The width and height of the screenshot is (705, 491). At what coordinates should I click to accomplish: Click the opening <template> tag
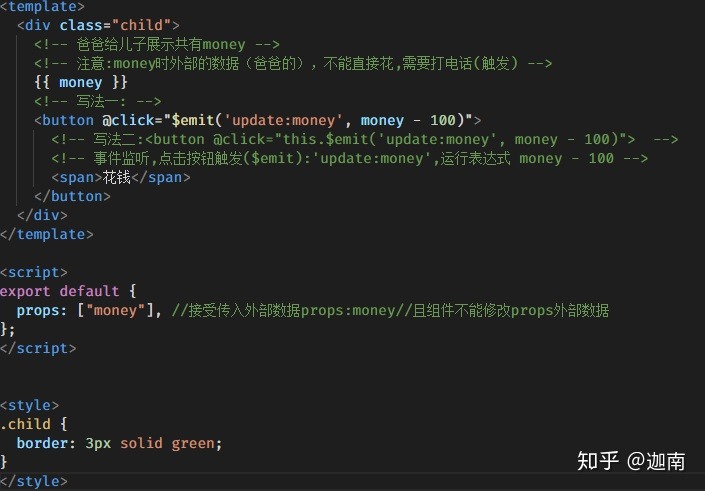coord(42,6)
